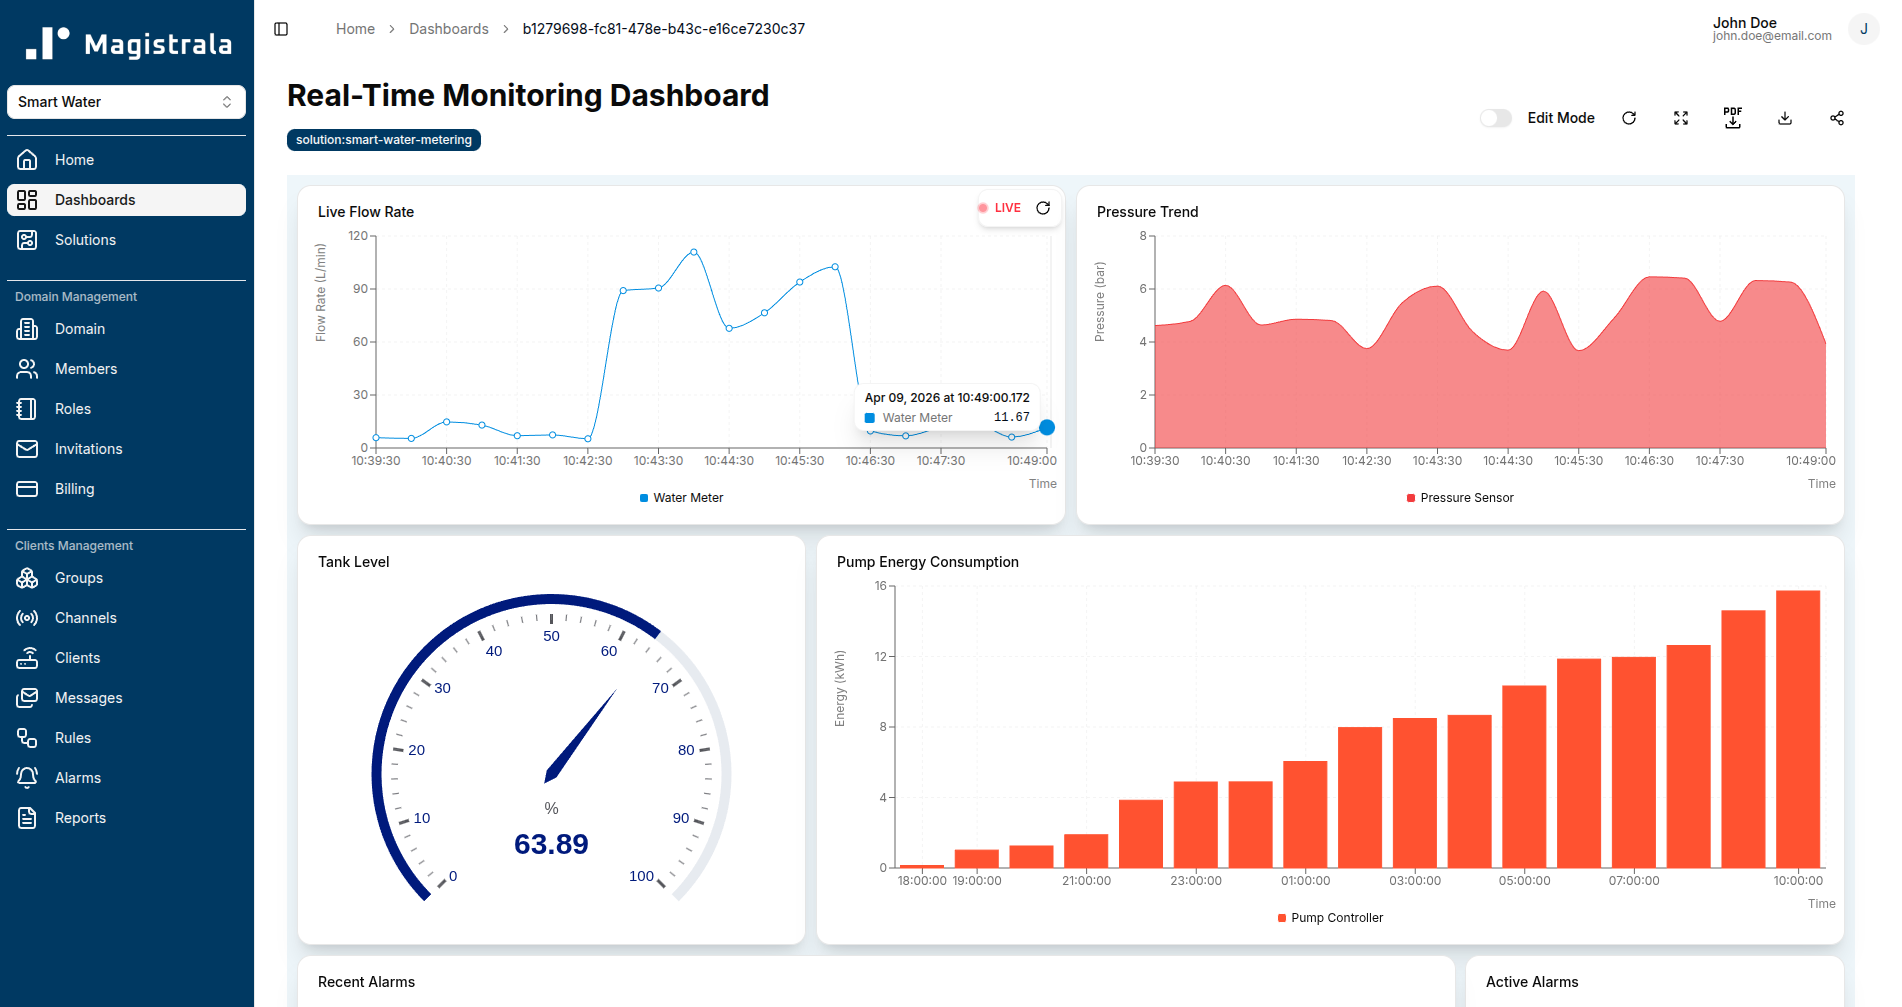Screen dimensions: 1902x1007
Task: Refresh the Live Flow Rate chart
Action: click(x=1043, y=207)
